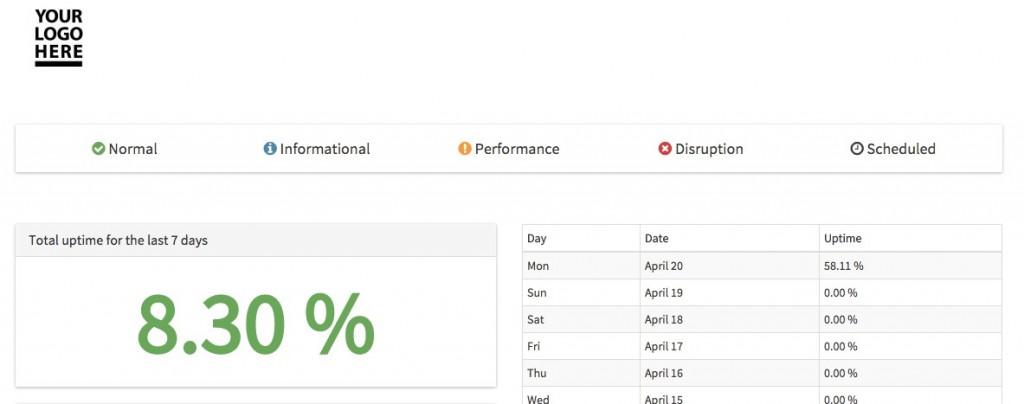Click the green Normal checkmark icon
The image size is (1024, 404).
98,149
